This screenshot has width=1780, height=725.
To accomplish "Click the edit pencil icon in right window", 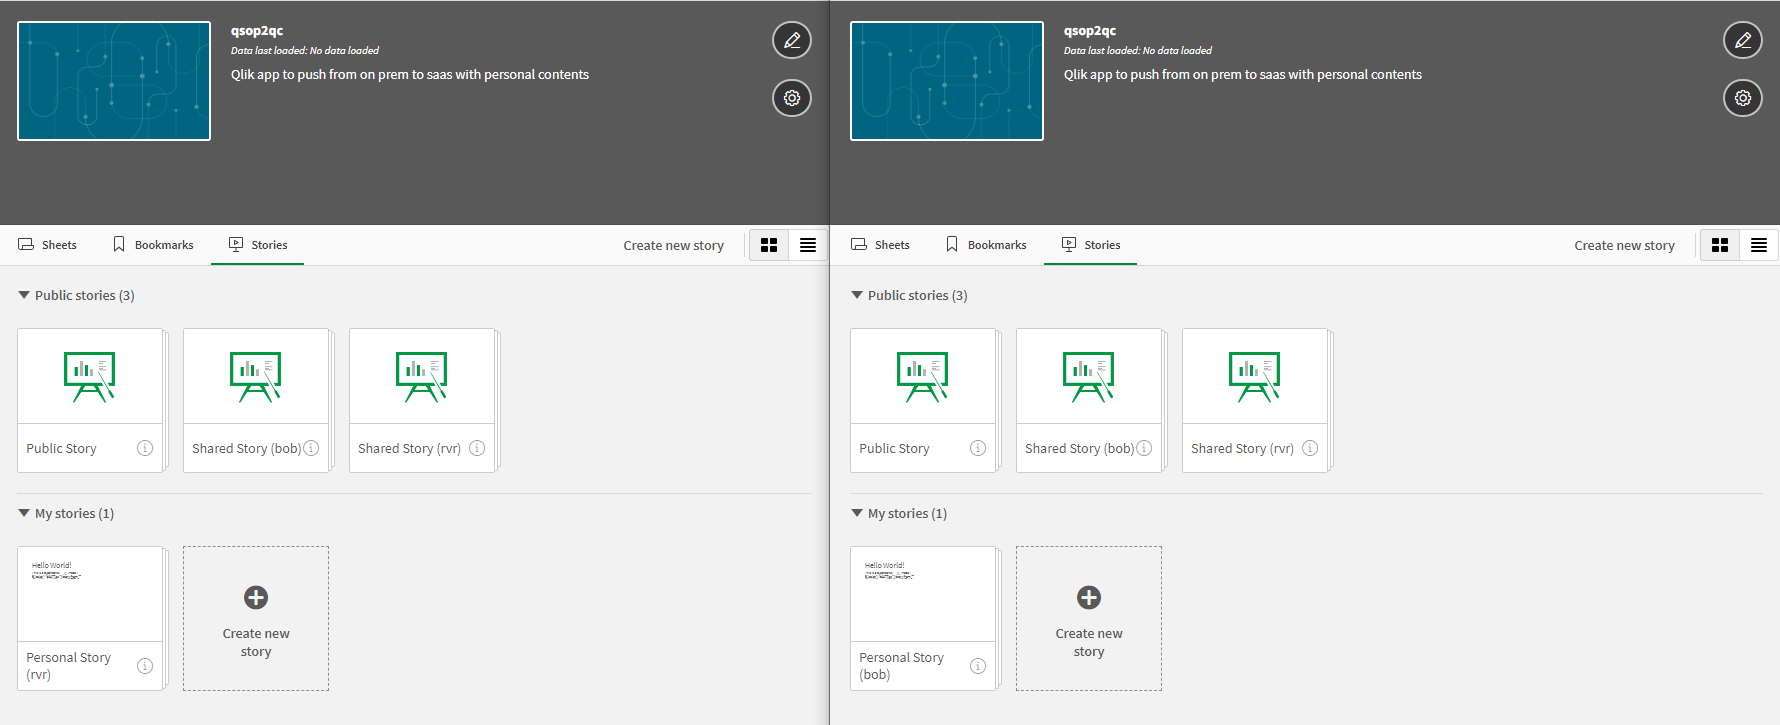I will [x=1743, y=40].
